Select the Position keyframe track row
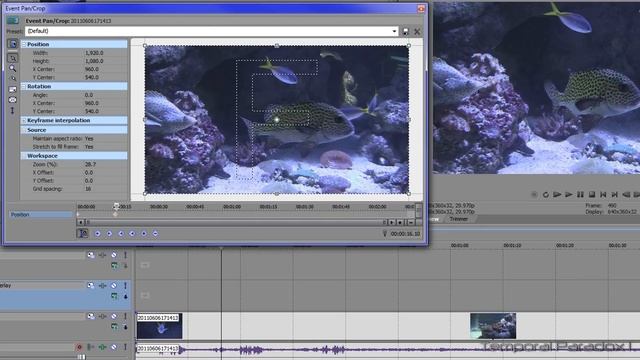Image resolution: width=640 pixels, height=360 pixels. point(40,214)
